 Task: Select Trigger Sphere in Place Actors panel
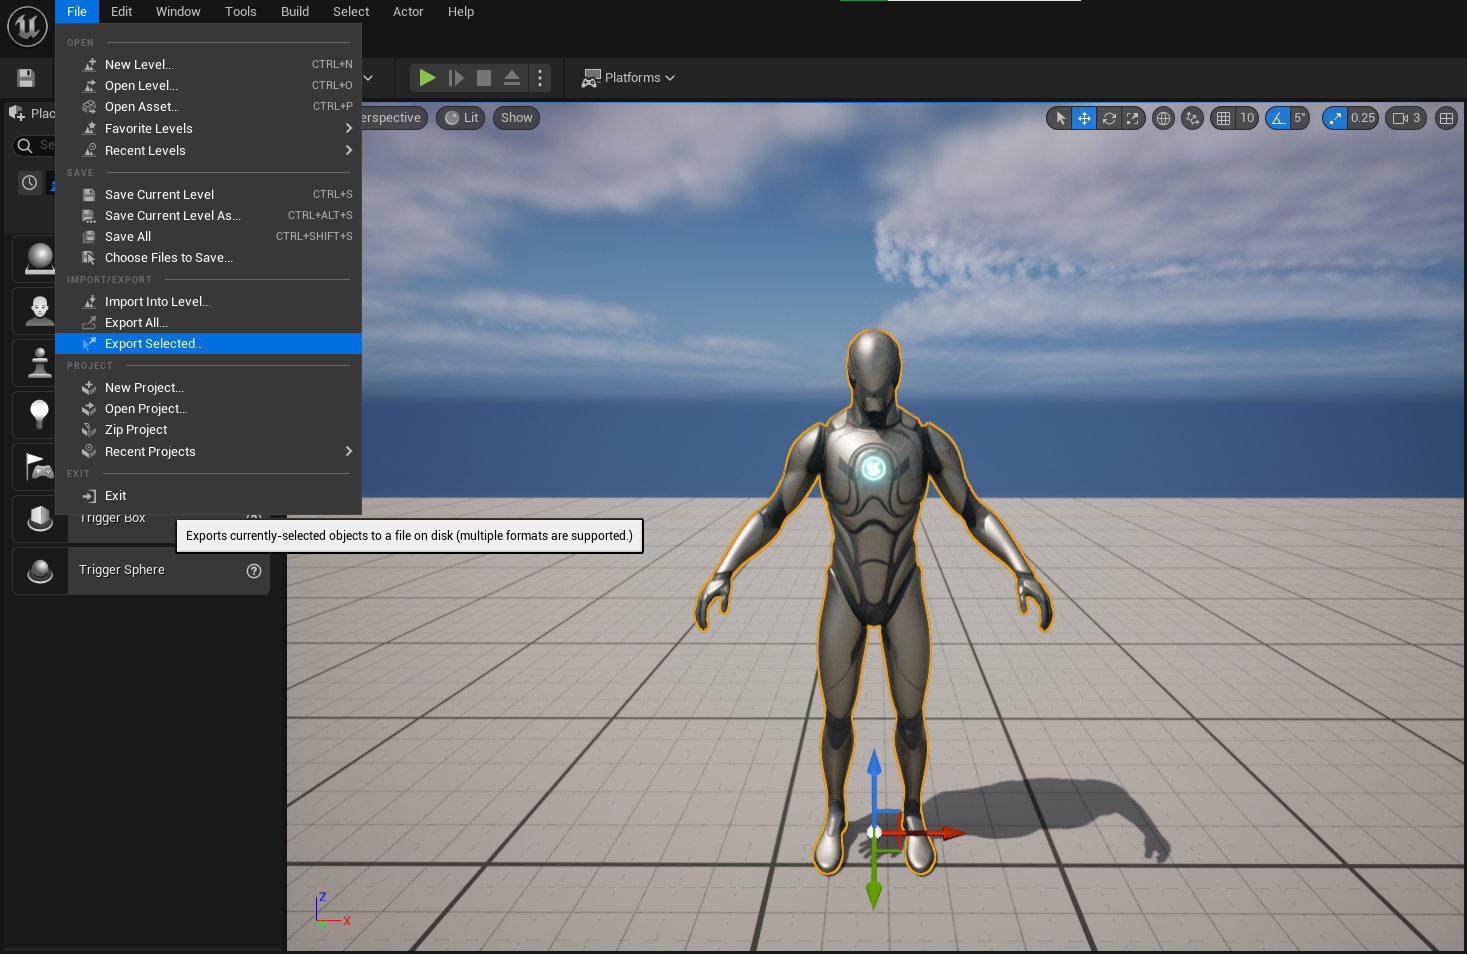tap(122, 570)
